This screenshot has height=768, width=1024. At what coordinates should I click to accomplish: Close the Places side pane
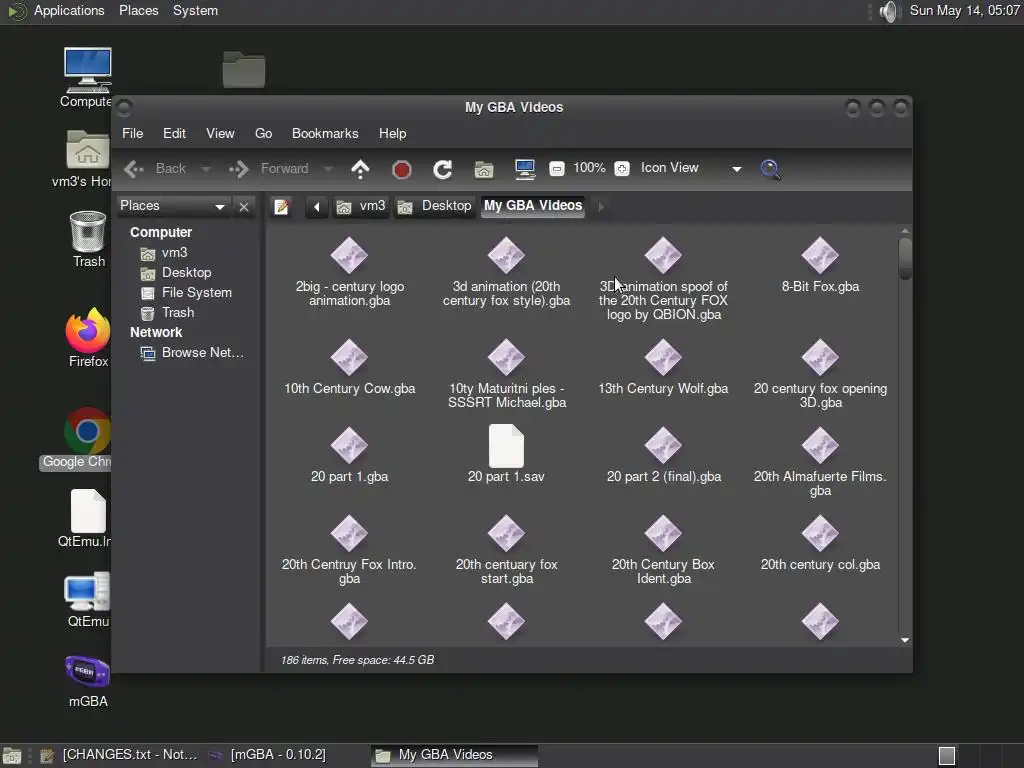244,207
